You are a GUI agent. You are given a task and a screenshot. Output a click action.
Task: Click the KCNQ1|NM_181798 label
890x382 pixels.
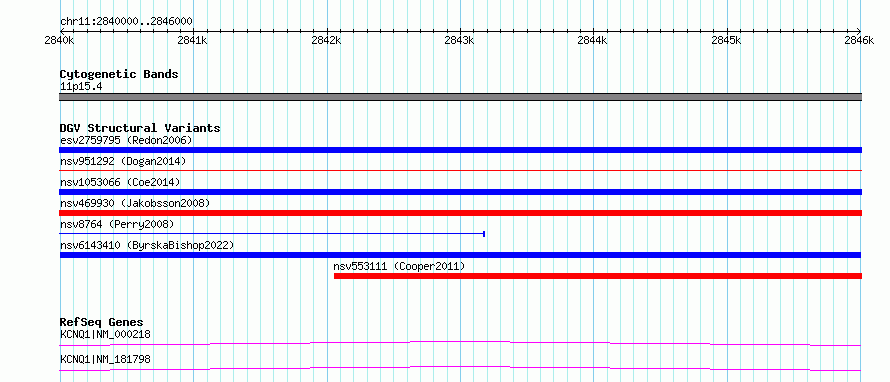click(105, 359)
